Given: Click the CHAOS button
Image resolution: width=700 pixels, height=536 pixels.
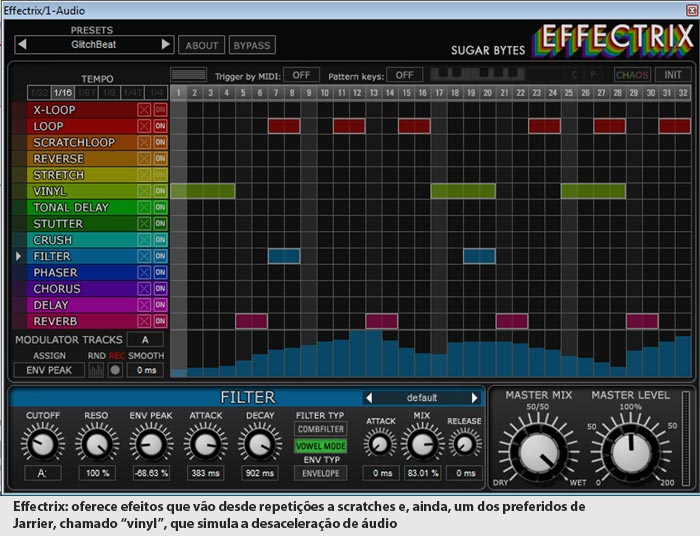Looking at the screenshot, I should [x=632, y=75].
